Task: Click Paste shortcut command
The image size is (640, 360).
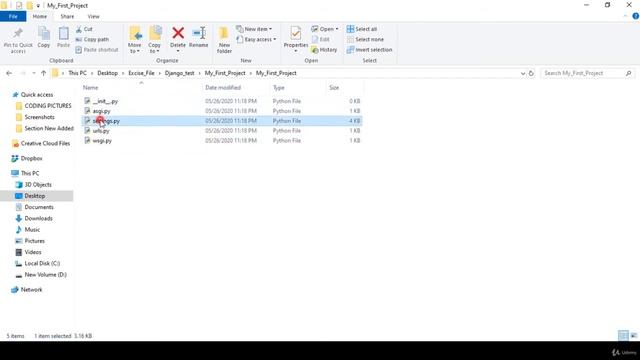Action: pyautogui.click(x=97, y=50)
